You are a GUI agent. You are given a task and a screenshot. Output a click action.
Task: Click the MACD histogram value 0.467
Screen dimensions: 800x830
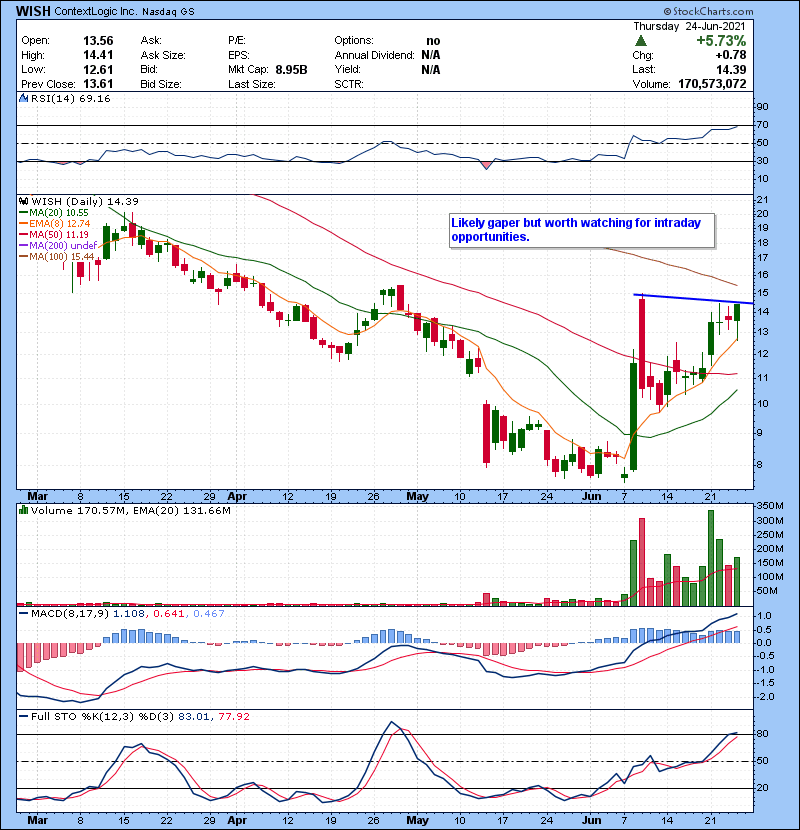[x=209, y=614]
